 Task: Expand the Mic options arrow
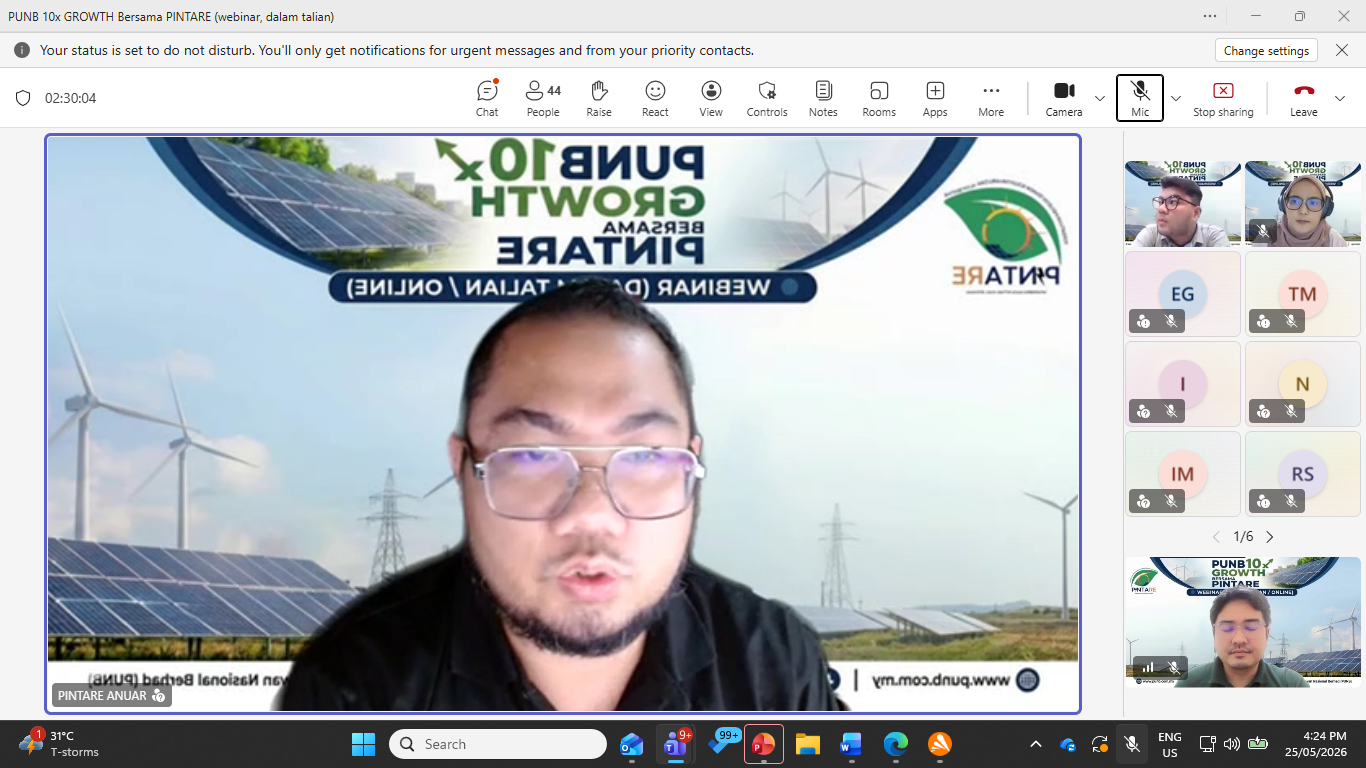pos(1176,98)
